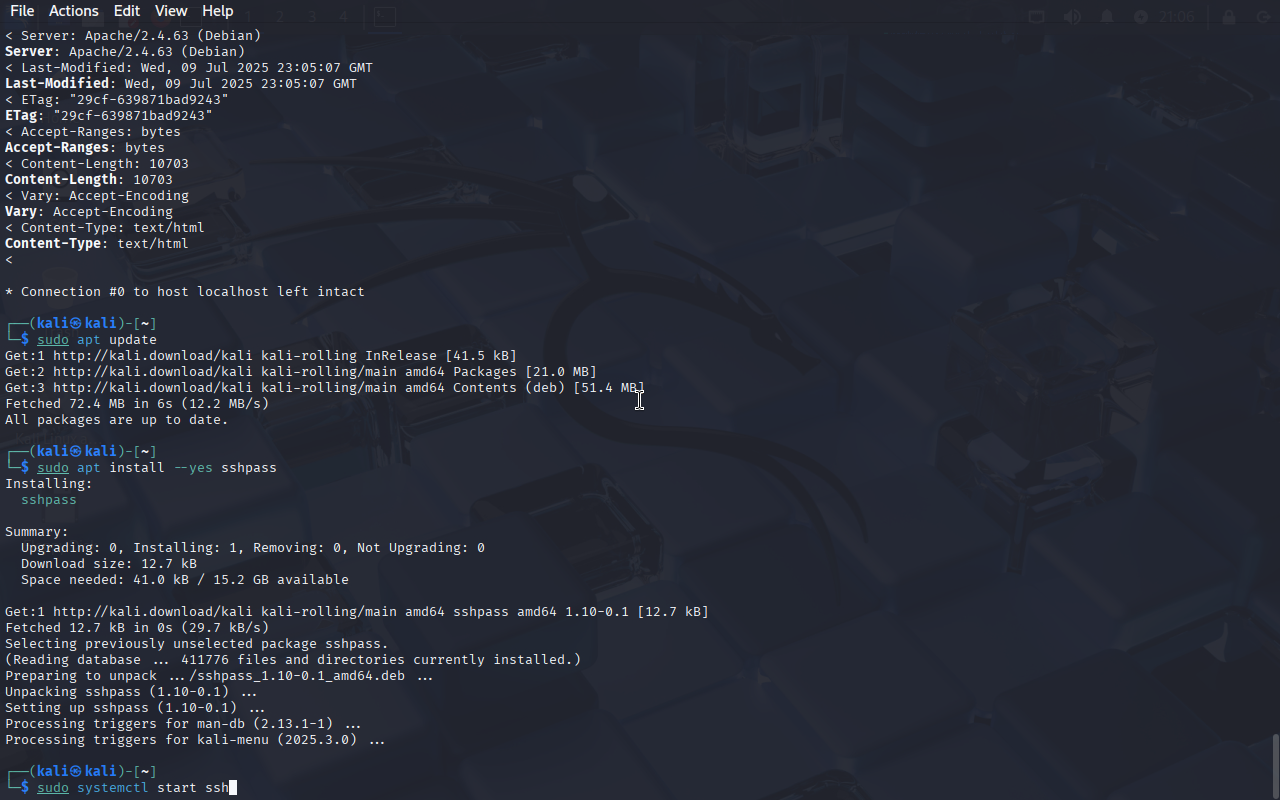Open the Edit menu

[x=127, y=11]
